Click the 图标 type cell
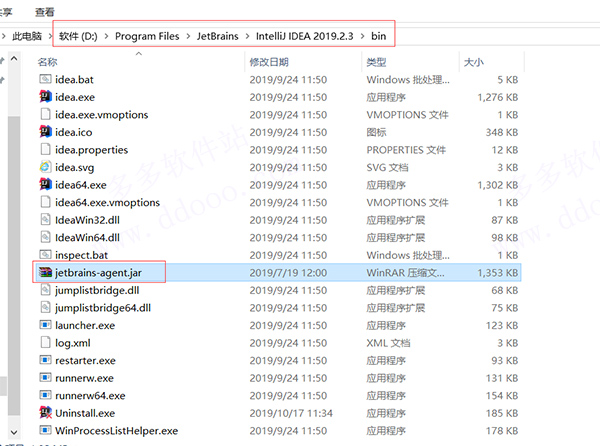 pos(376,132)
